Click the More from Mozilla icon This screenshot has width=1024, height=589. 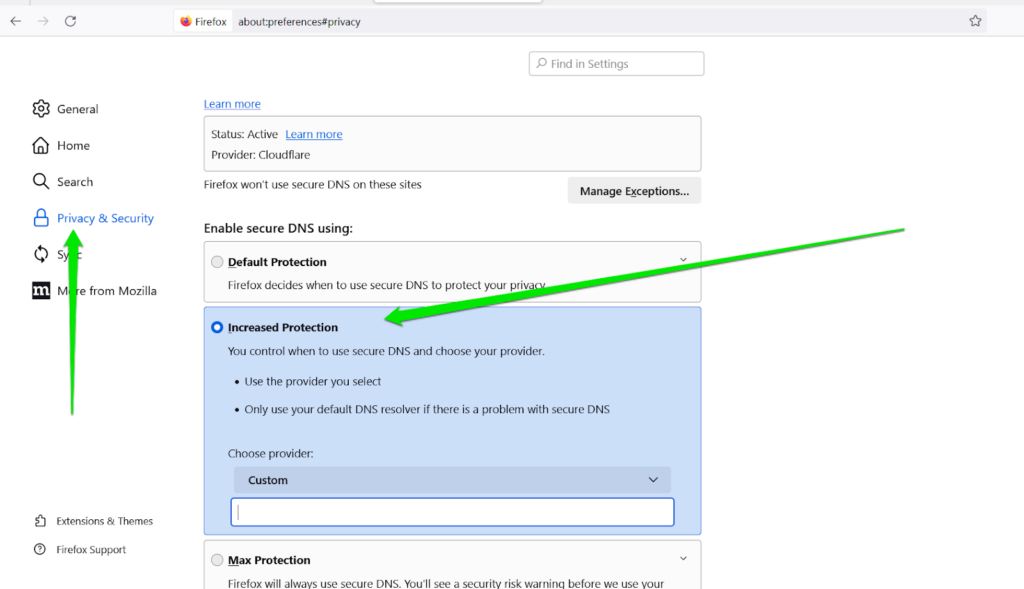(41, 290)
